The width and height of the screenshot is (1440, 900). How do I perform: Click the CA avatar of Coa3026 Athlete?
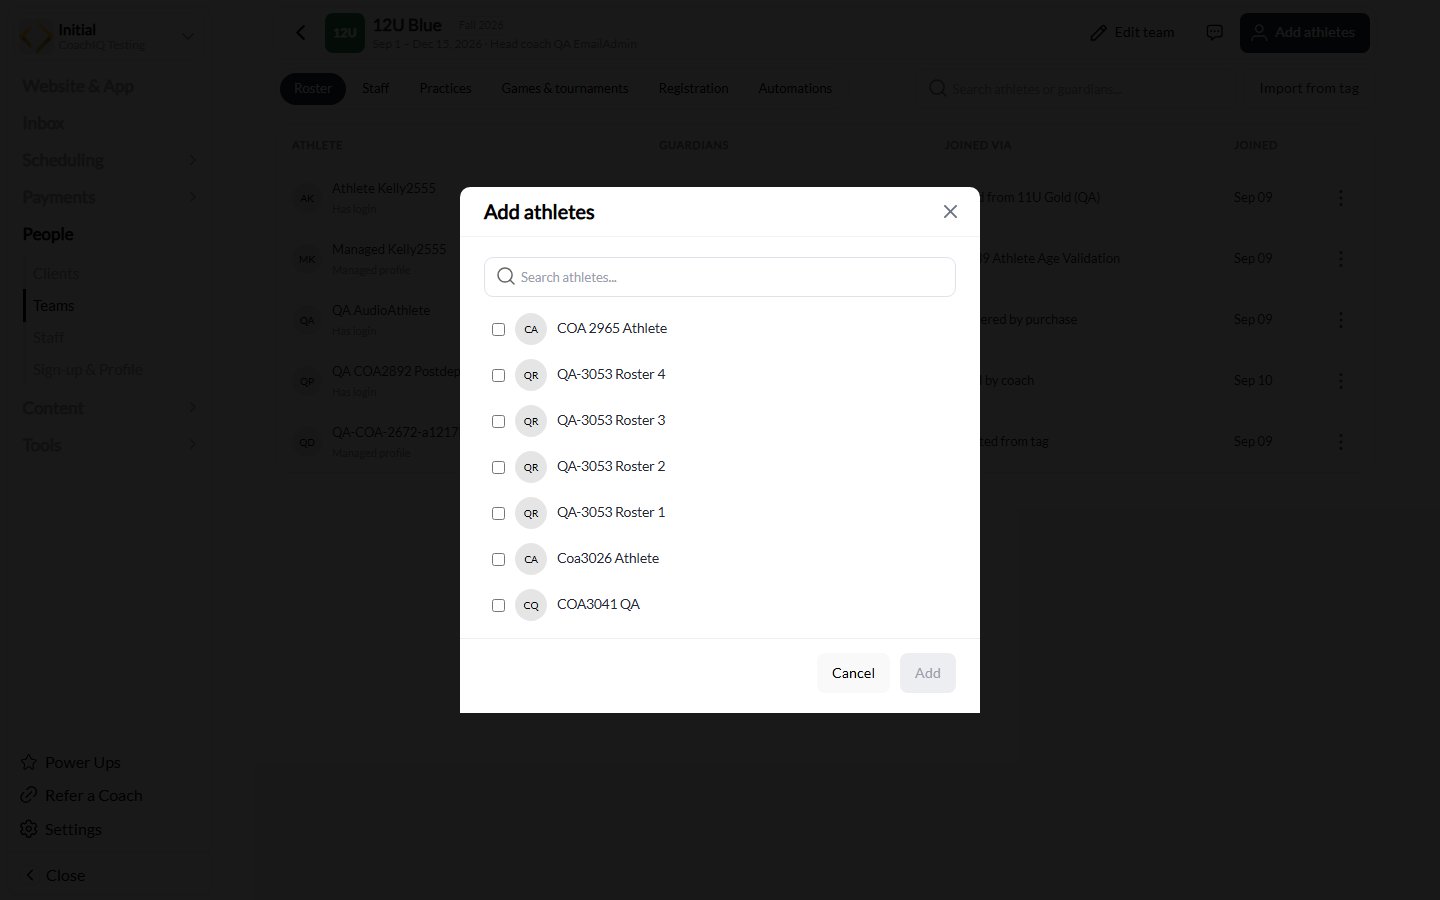531,559
